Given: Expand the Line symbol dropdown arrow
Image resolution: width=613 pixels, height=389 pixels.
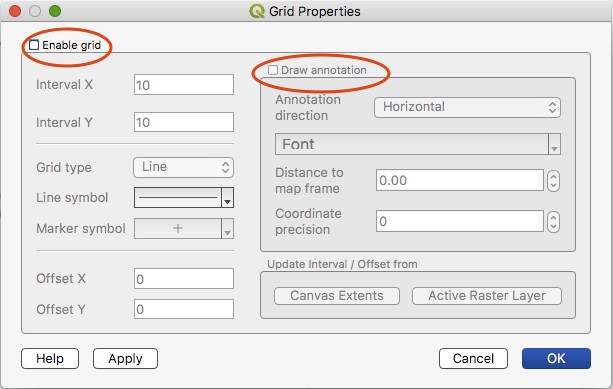Looking at the screenshot, I should pyautogui.click(x=228, y=197).
